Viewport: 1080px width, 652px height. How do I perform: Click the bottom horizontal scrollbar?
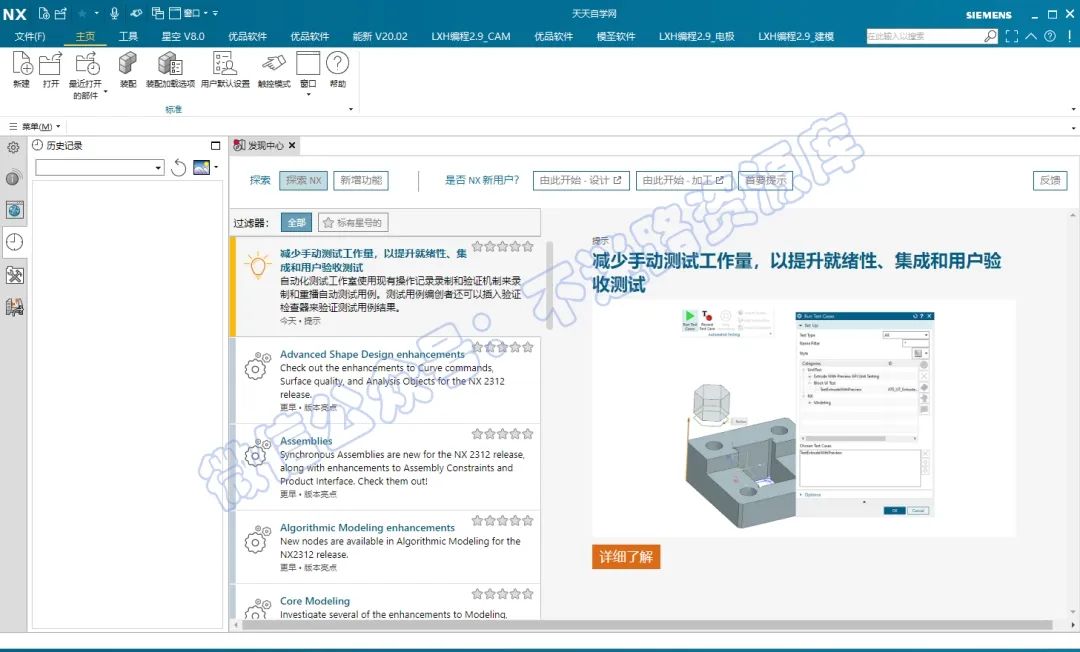(x=646, y=625)
